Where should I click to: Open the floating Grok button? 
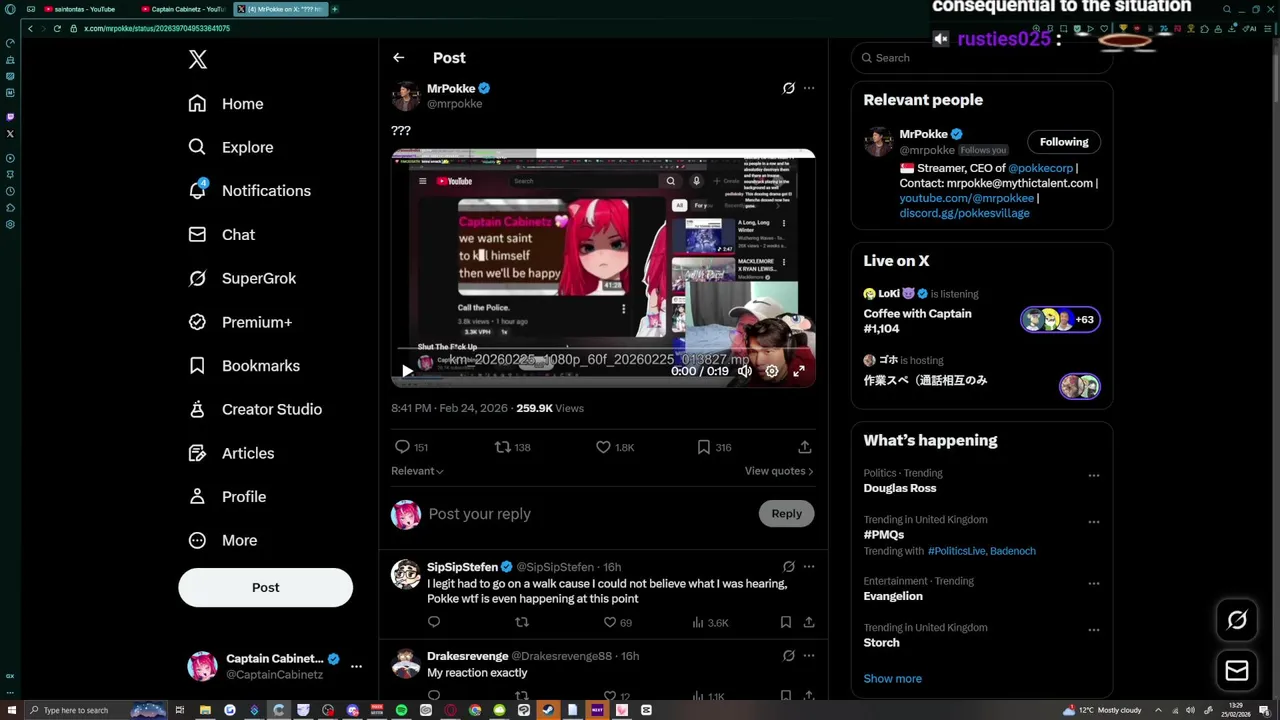(1237, 621)
